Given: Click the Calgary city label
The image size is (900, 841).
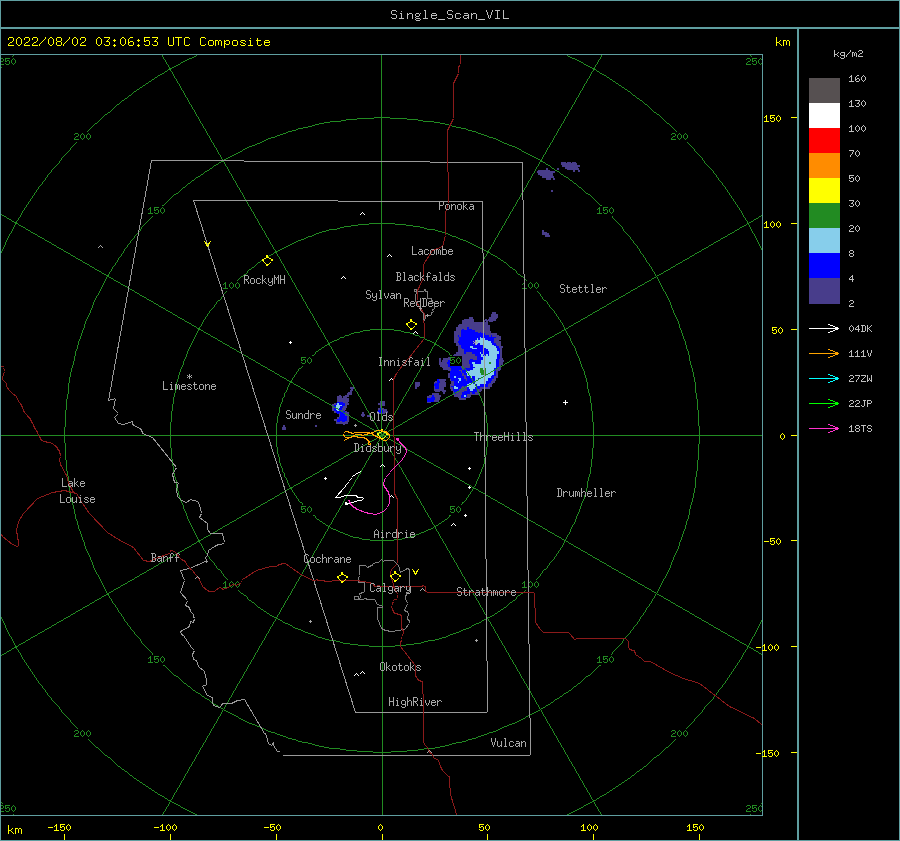Looking at the screenshot, I should coord(390,588).
